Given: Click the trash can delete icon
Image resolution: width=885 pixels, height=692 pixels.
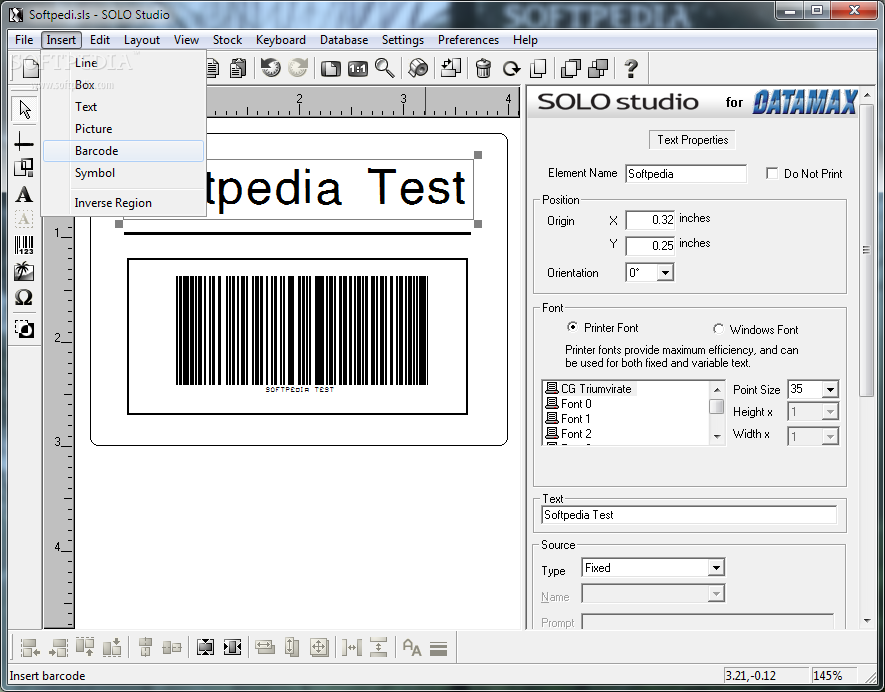Looking at the screenshot, I should [x=483, y=68].
